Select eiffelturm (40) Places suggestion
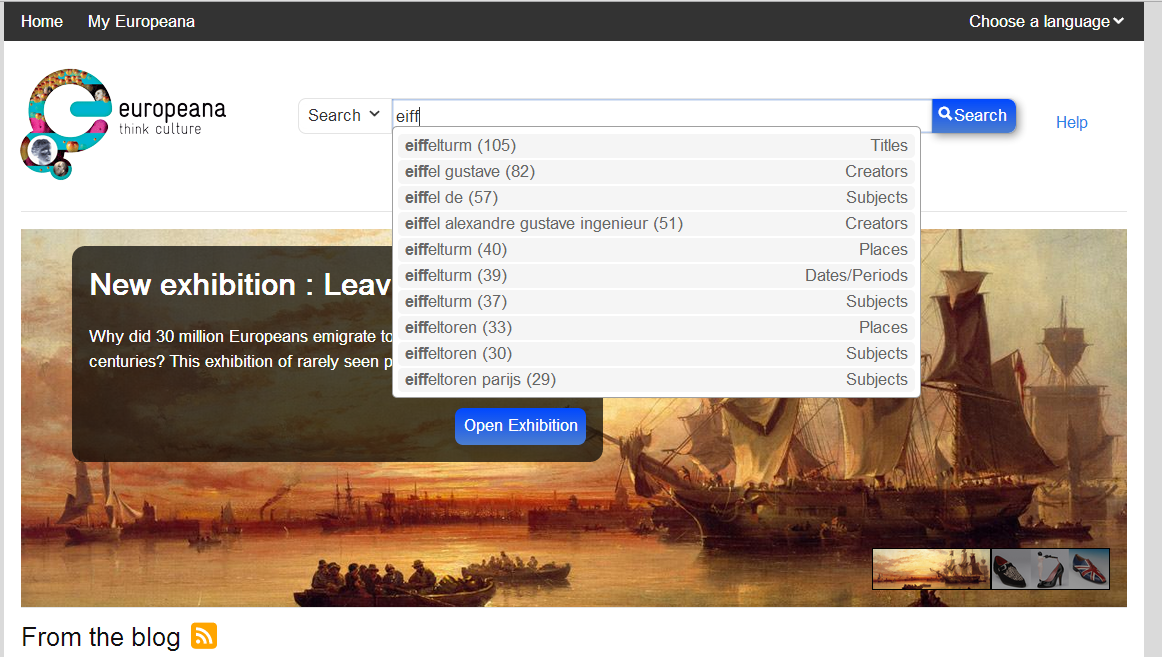The width and height of the screenshot is (1162, 657). (x=656, y=249)
